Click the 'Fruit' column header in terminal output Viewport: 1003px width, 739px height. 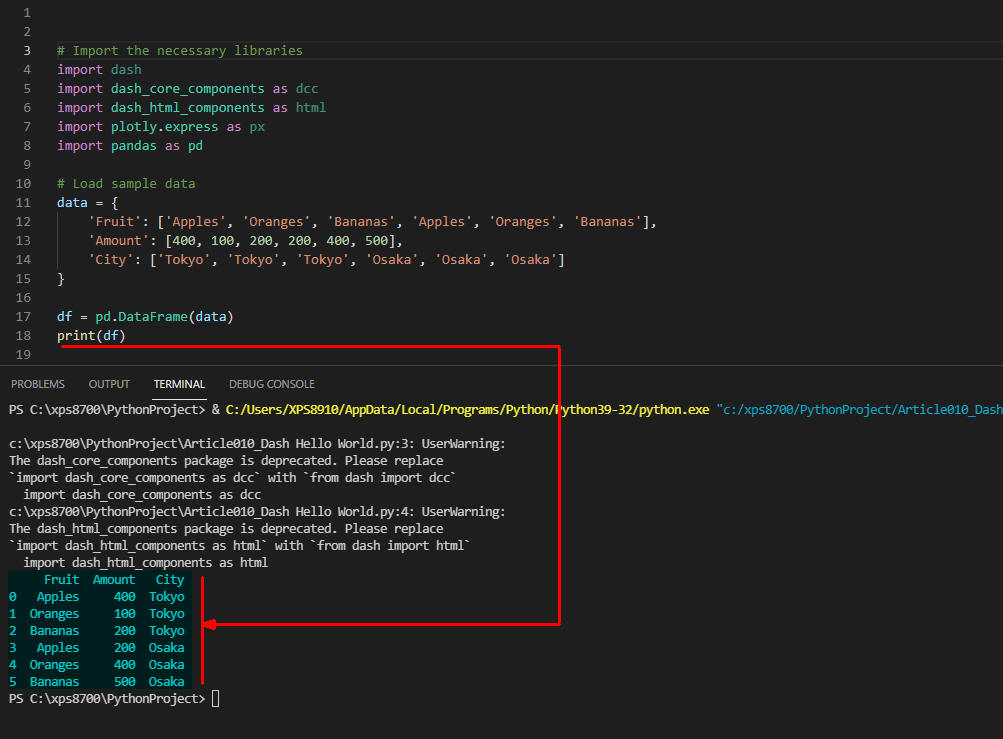coord(61,580)
